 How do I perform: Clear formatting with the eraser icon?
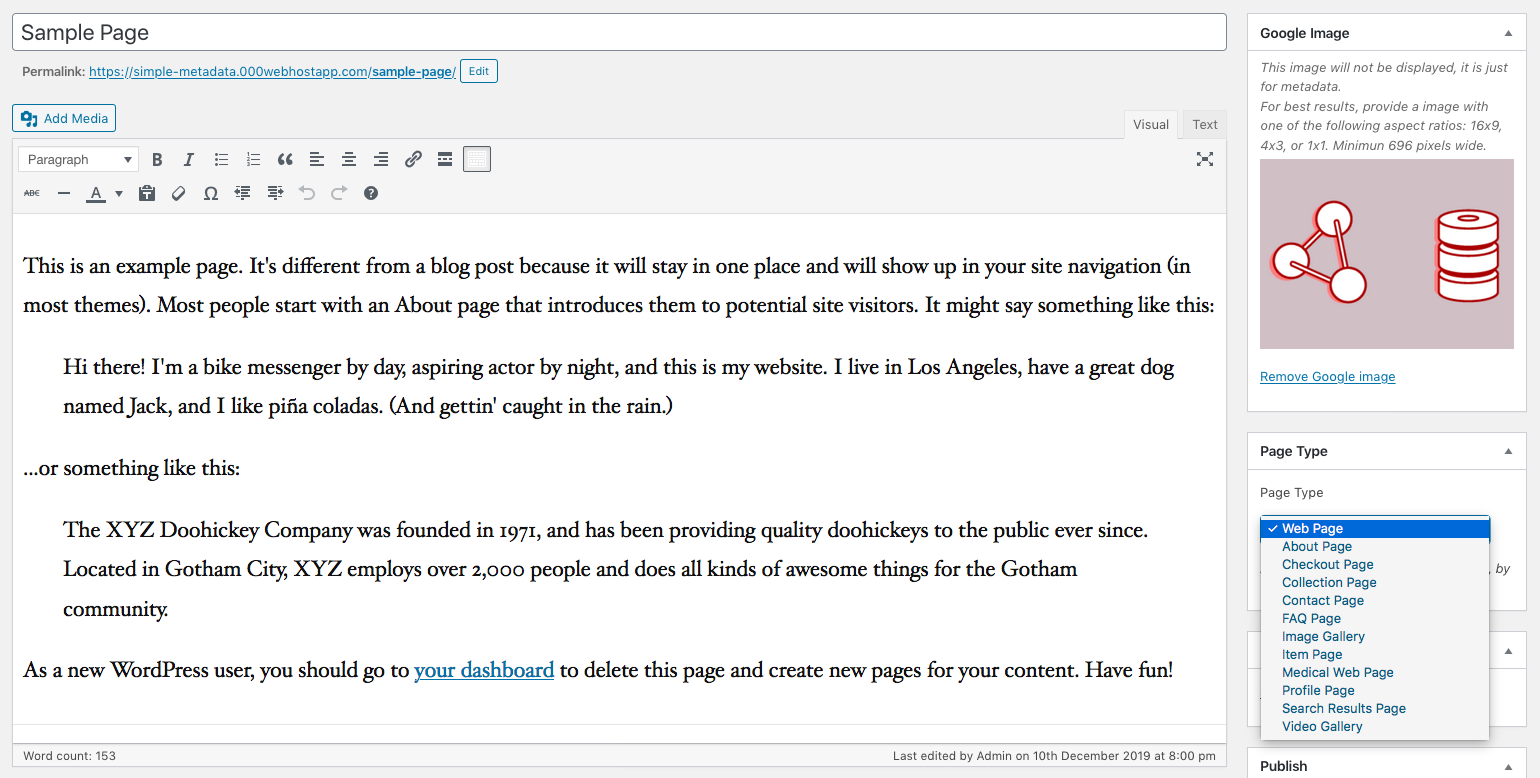pyautogui.click(x=179, y=193)
